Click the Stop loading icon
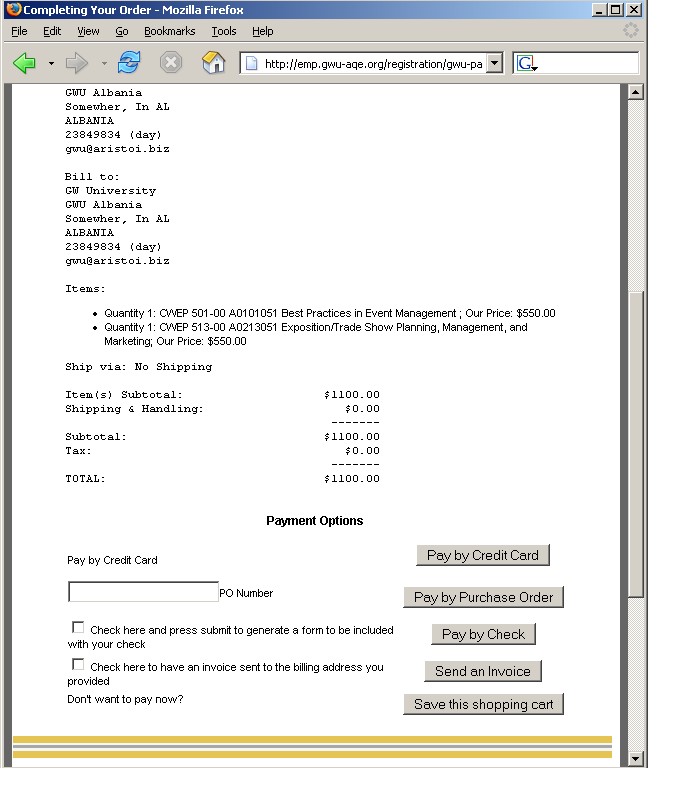This screenshot has height=800, width=700. tap(171, 63)
